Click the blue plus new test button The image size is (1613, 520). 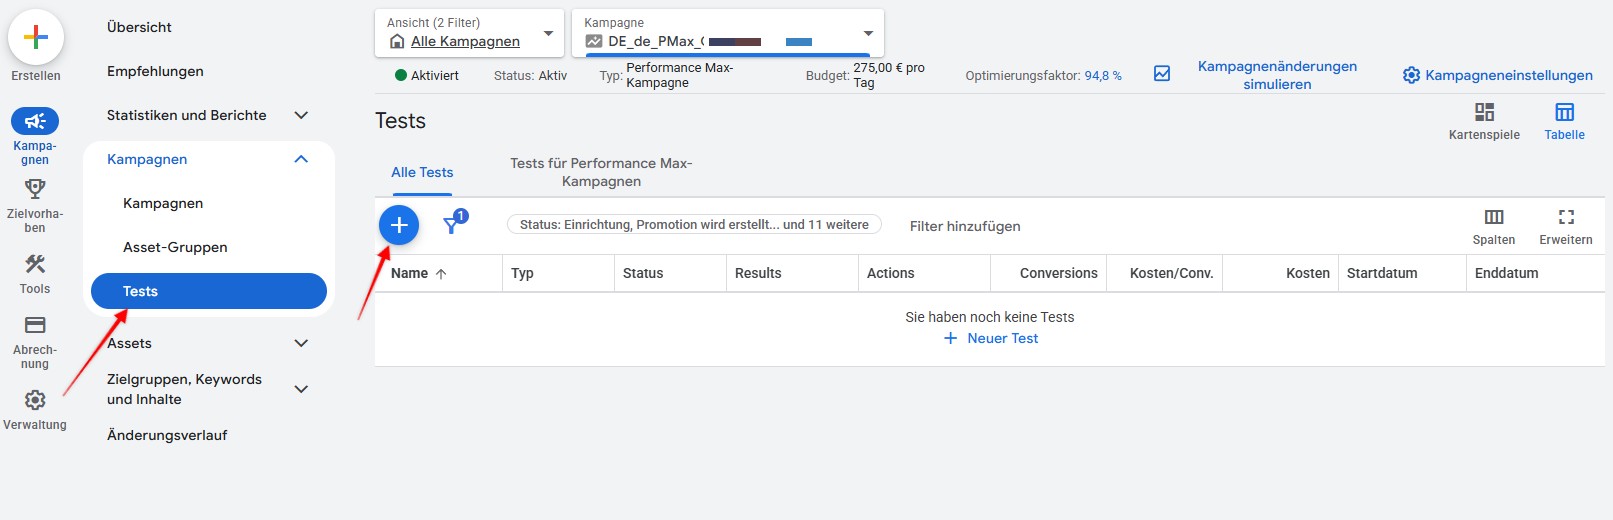click(399, 225)
